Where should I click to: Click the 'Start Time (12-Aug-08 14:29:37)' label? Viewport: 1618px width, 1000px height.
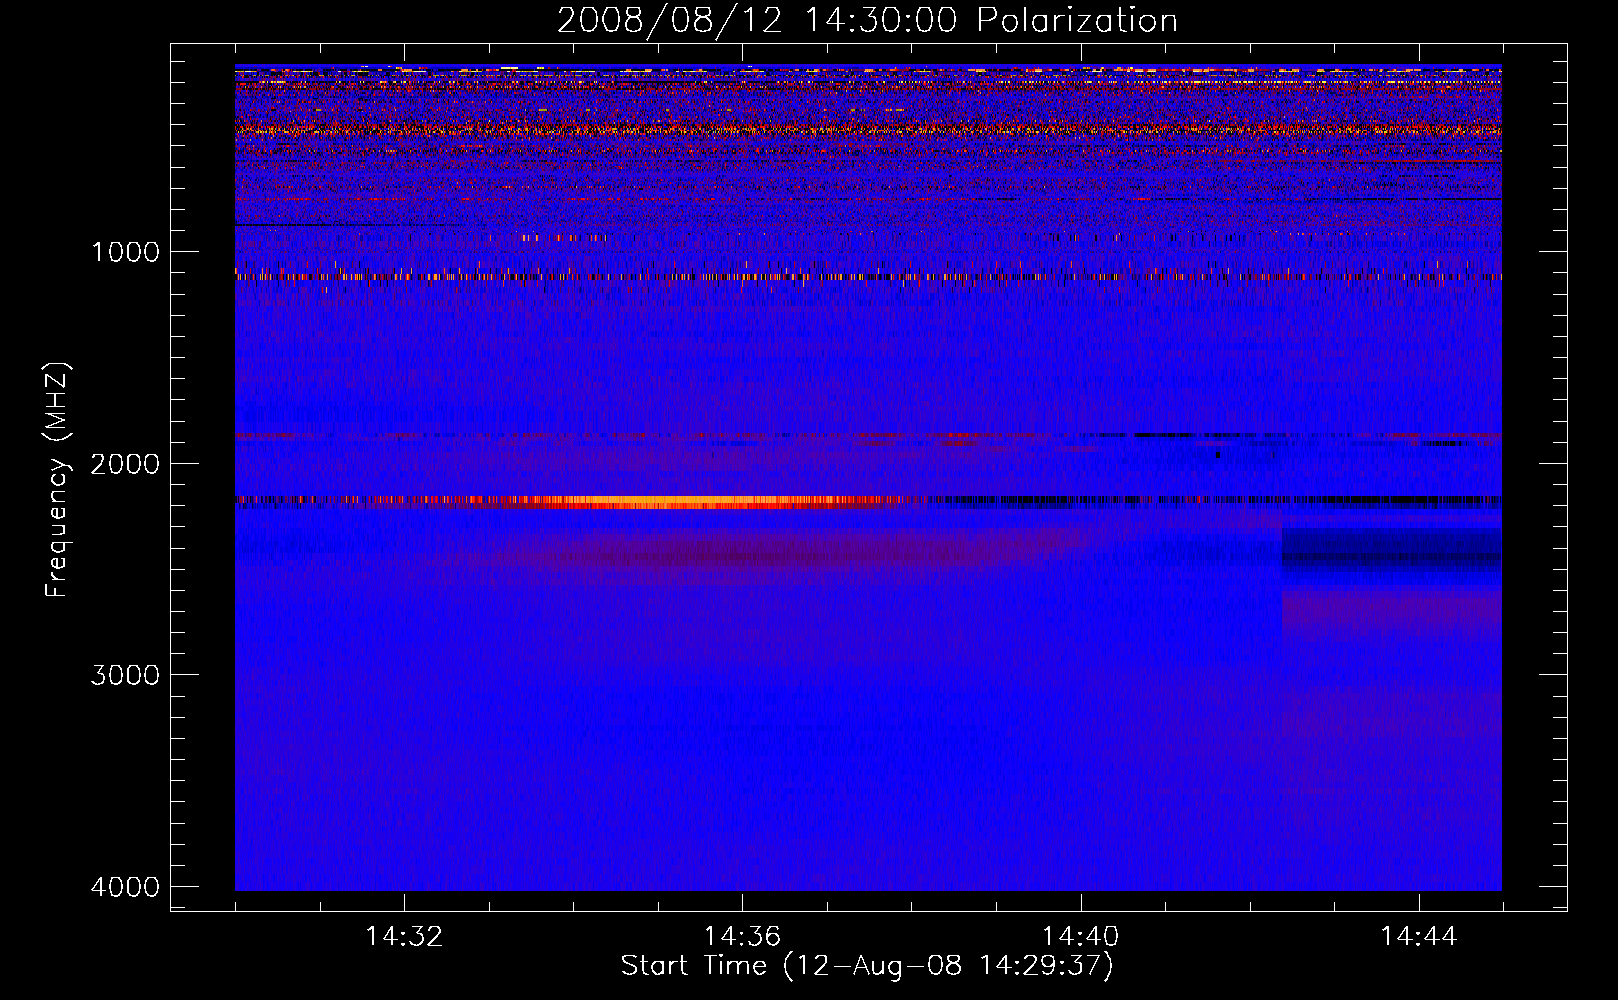tap(867, 966)
